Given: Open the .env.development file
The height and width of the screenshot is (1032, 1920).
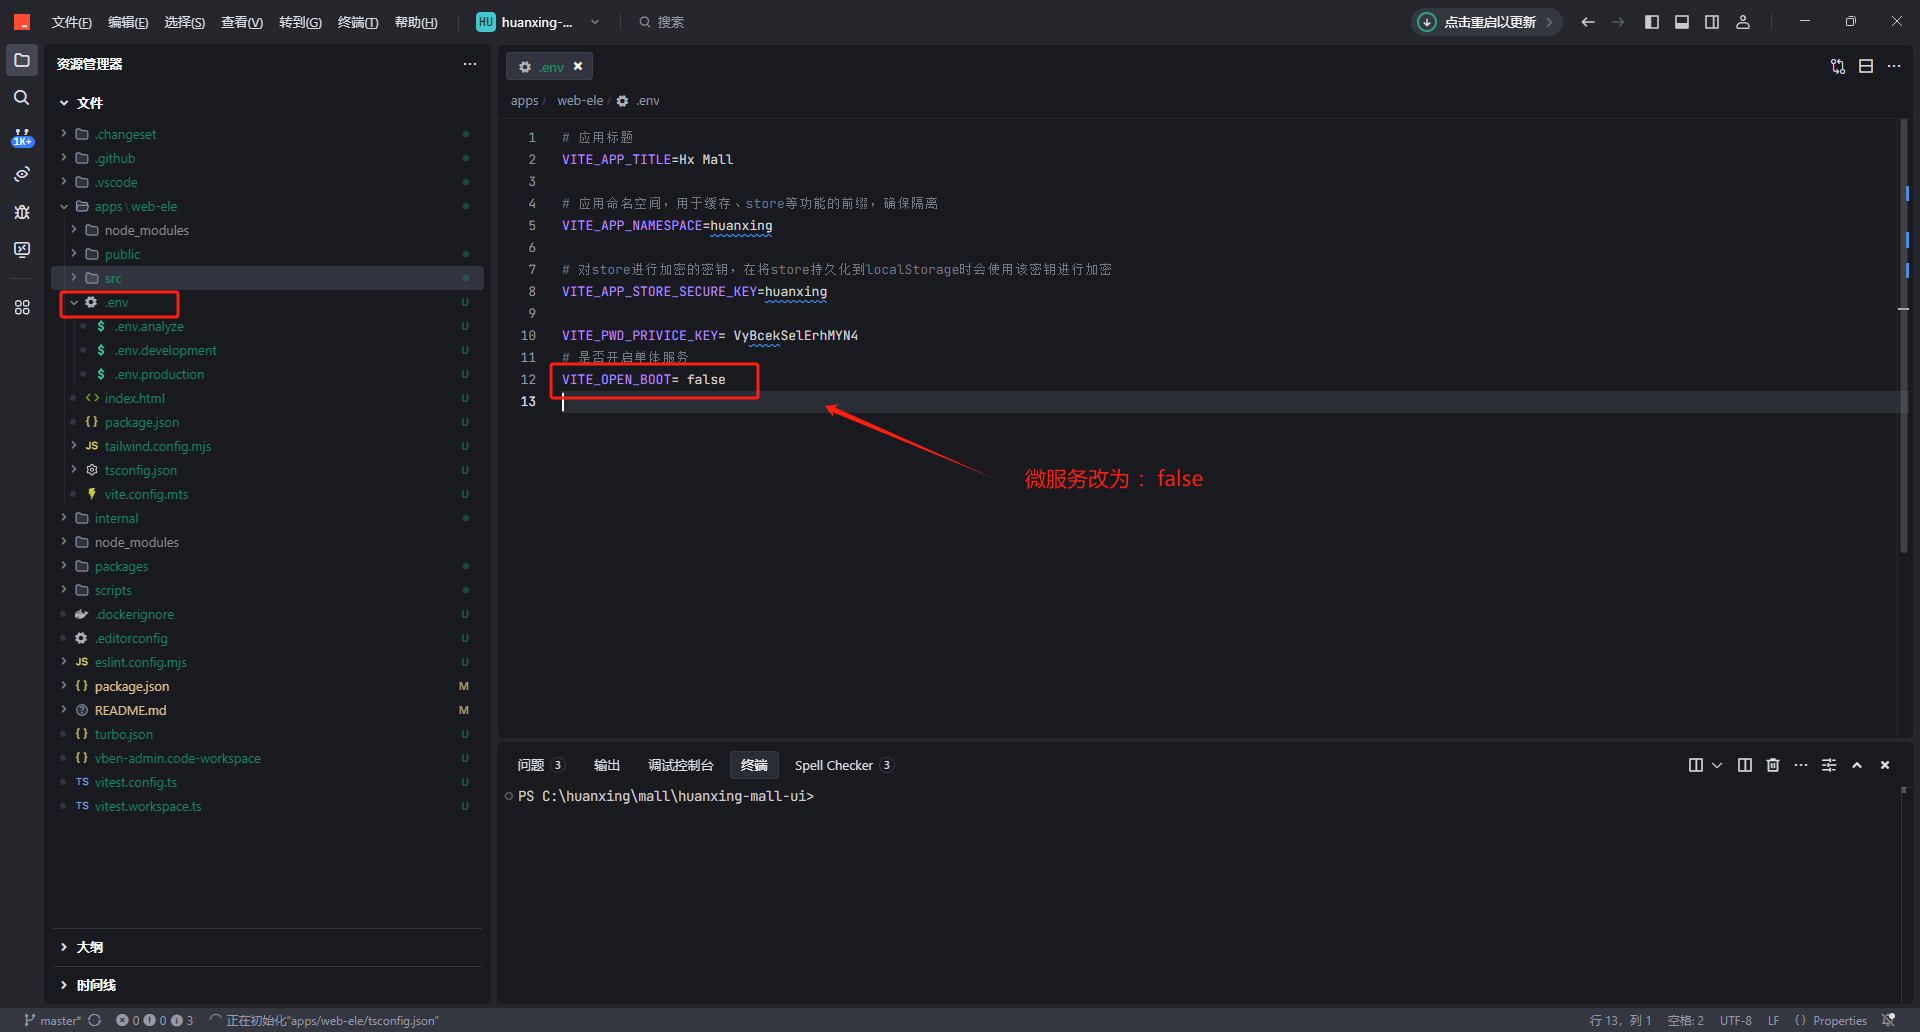Looking at the screenshot, I should click(x=165, y=350).
